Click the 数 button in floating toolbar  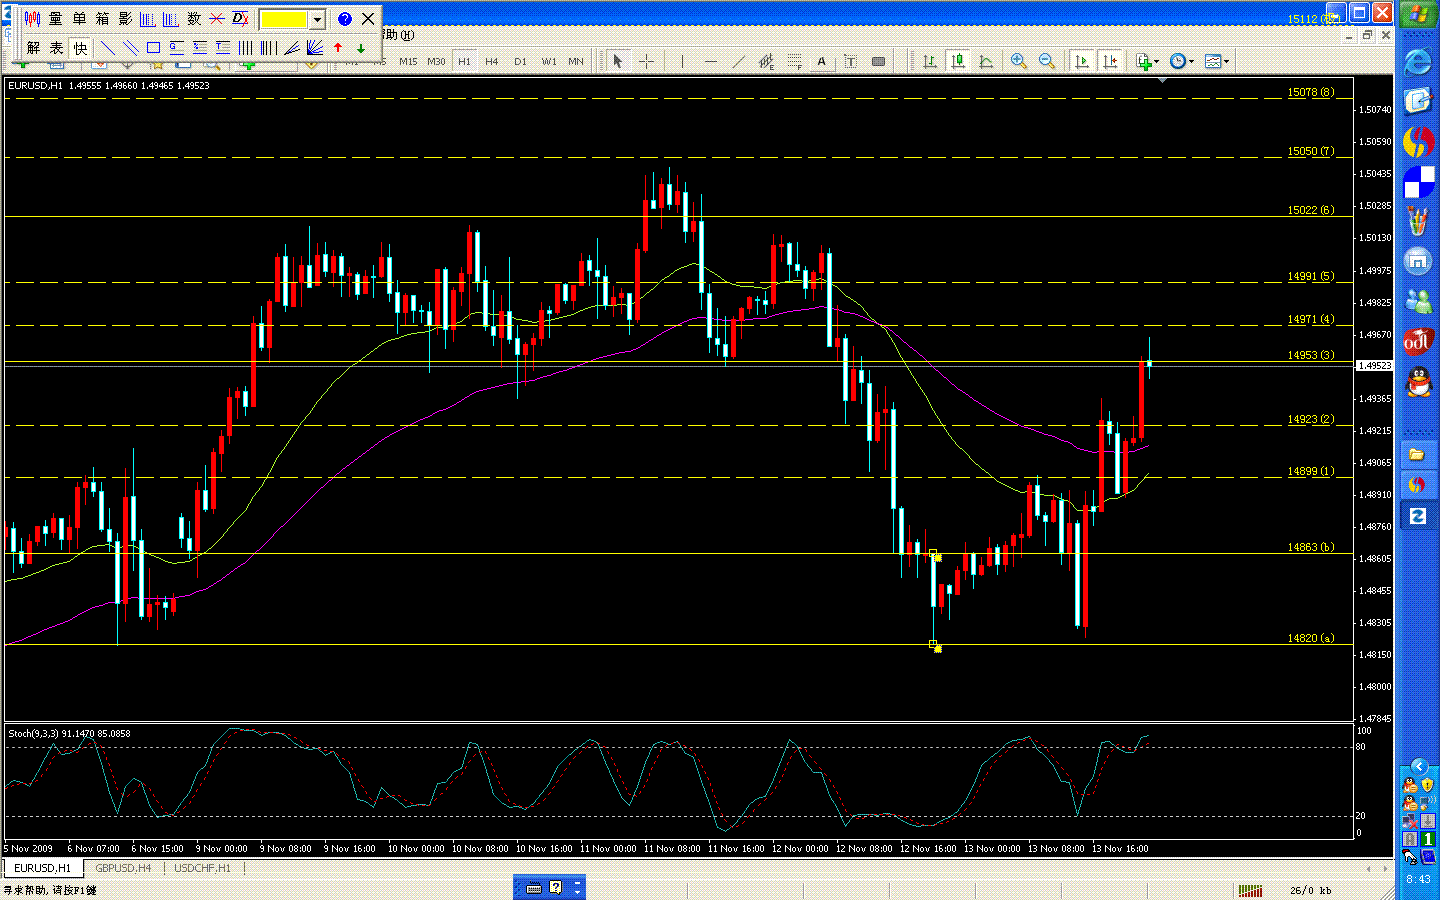click(194, 19)
